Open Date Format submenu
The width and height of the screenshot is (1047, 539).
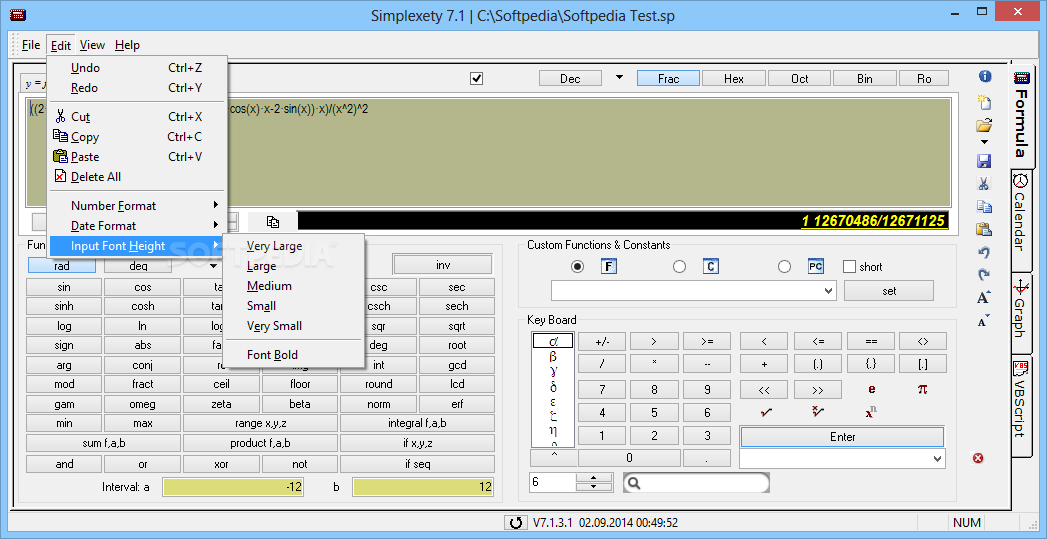coord(138,226)
